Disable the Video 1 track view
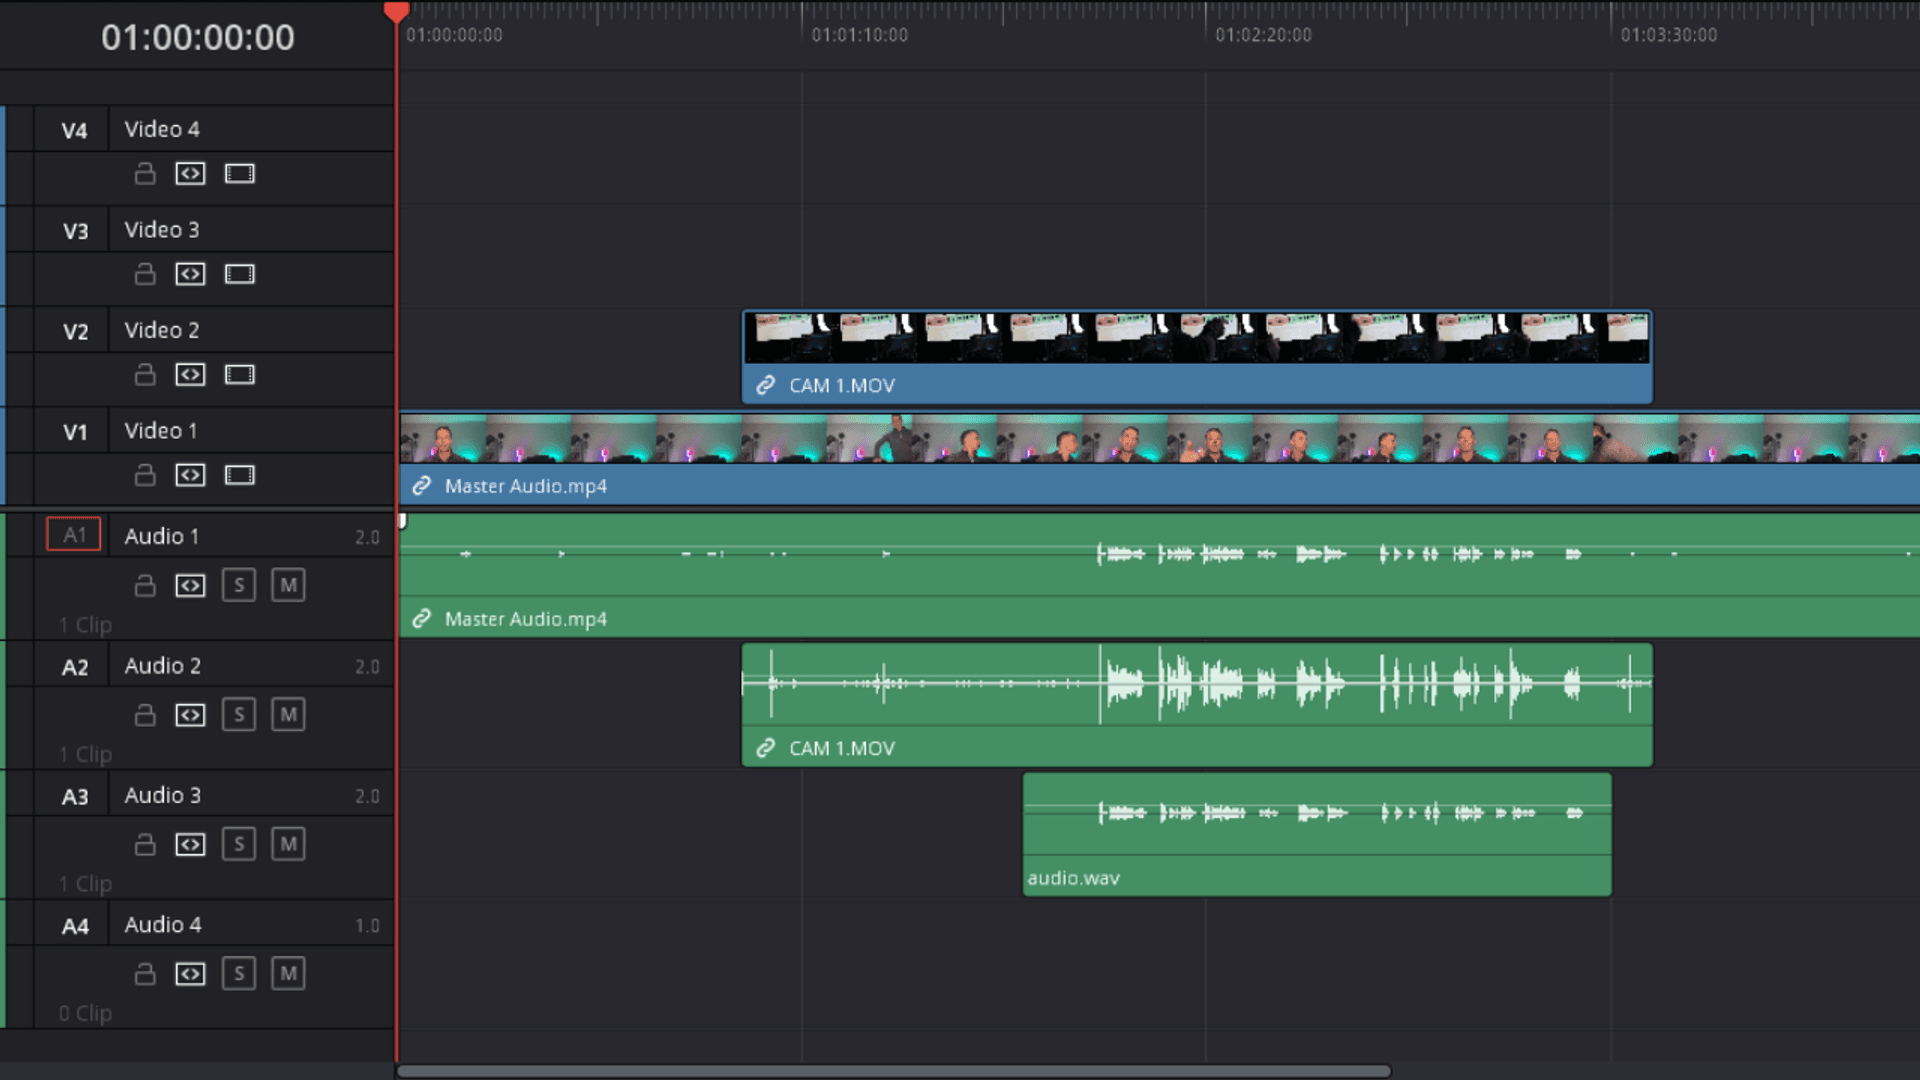Screen dimensions: 1920x1080 pos(239,475)
